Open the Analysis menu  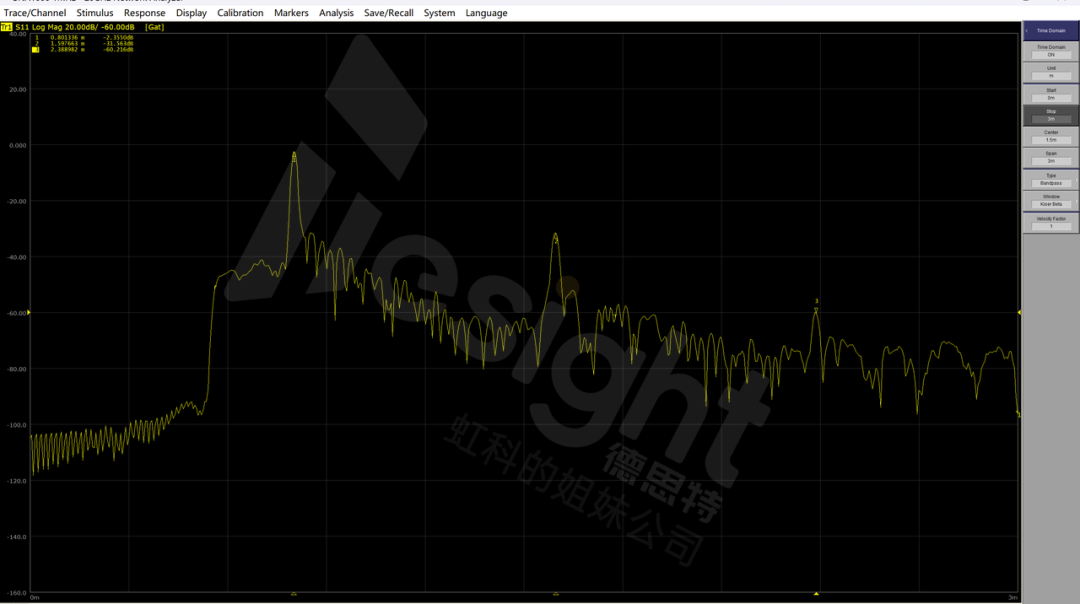tap(336, 13)
